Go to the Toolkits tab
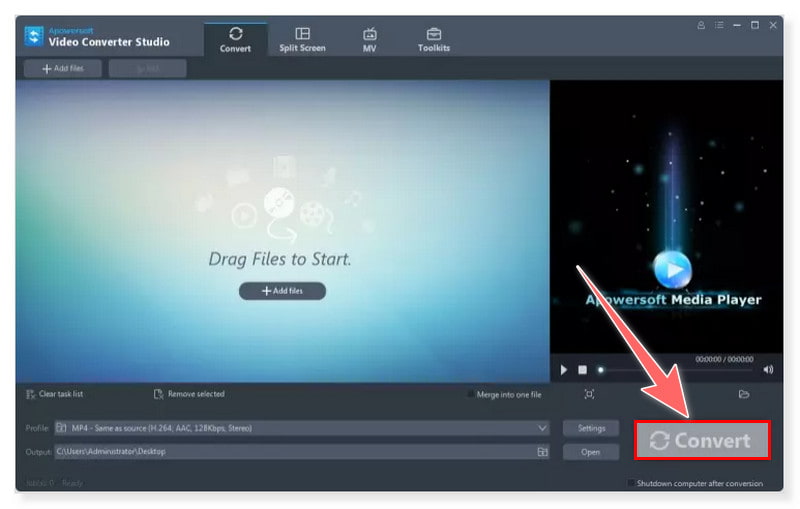This screenshot has width=800, height=509. [x=433, y=39]
